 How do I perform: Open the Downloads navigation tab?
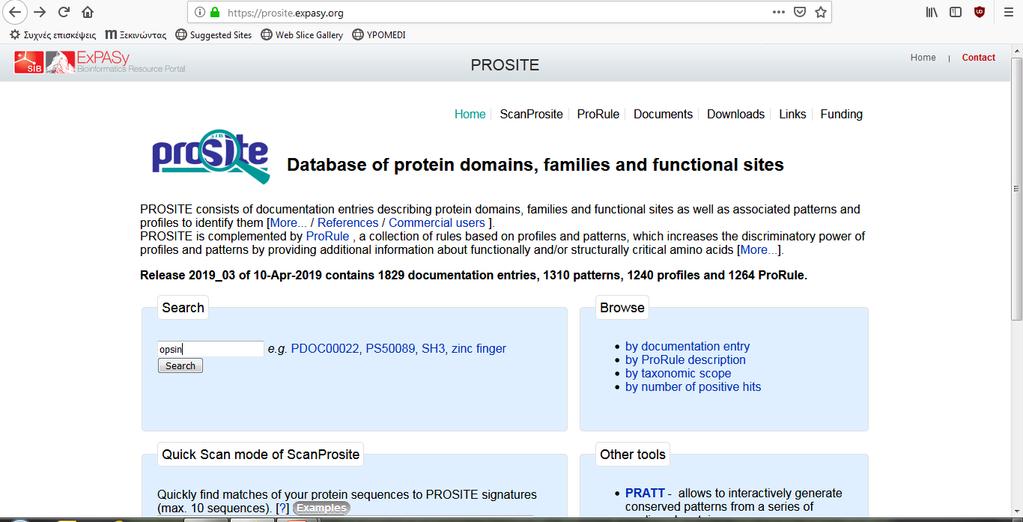point(735,114)
